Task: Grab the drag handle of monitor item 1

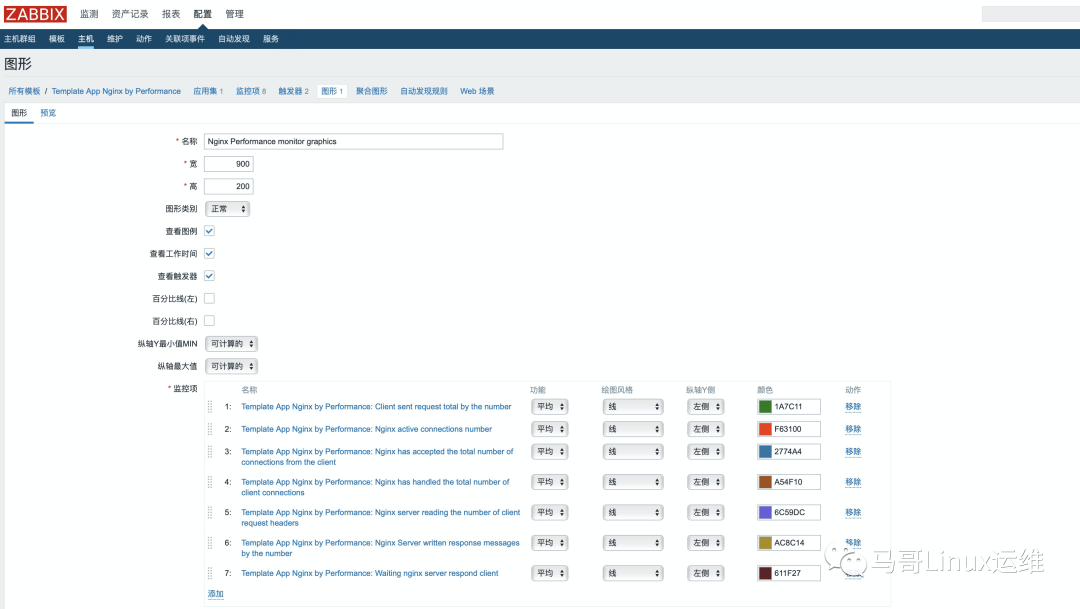Action: click(210, 406)
